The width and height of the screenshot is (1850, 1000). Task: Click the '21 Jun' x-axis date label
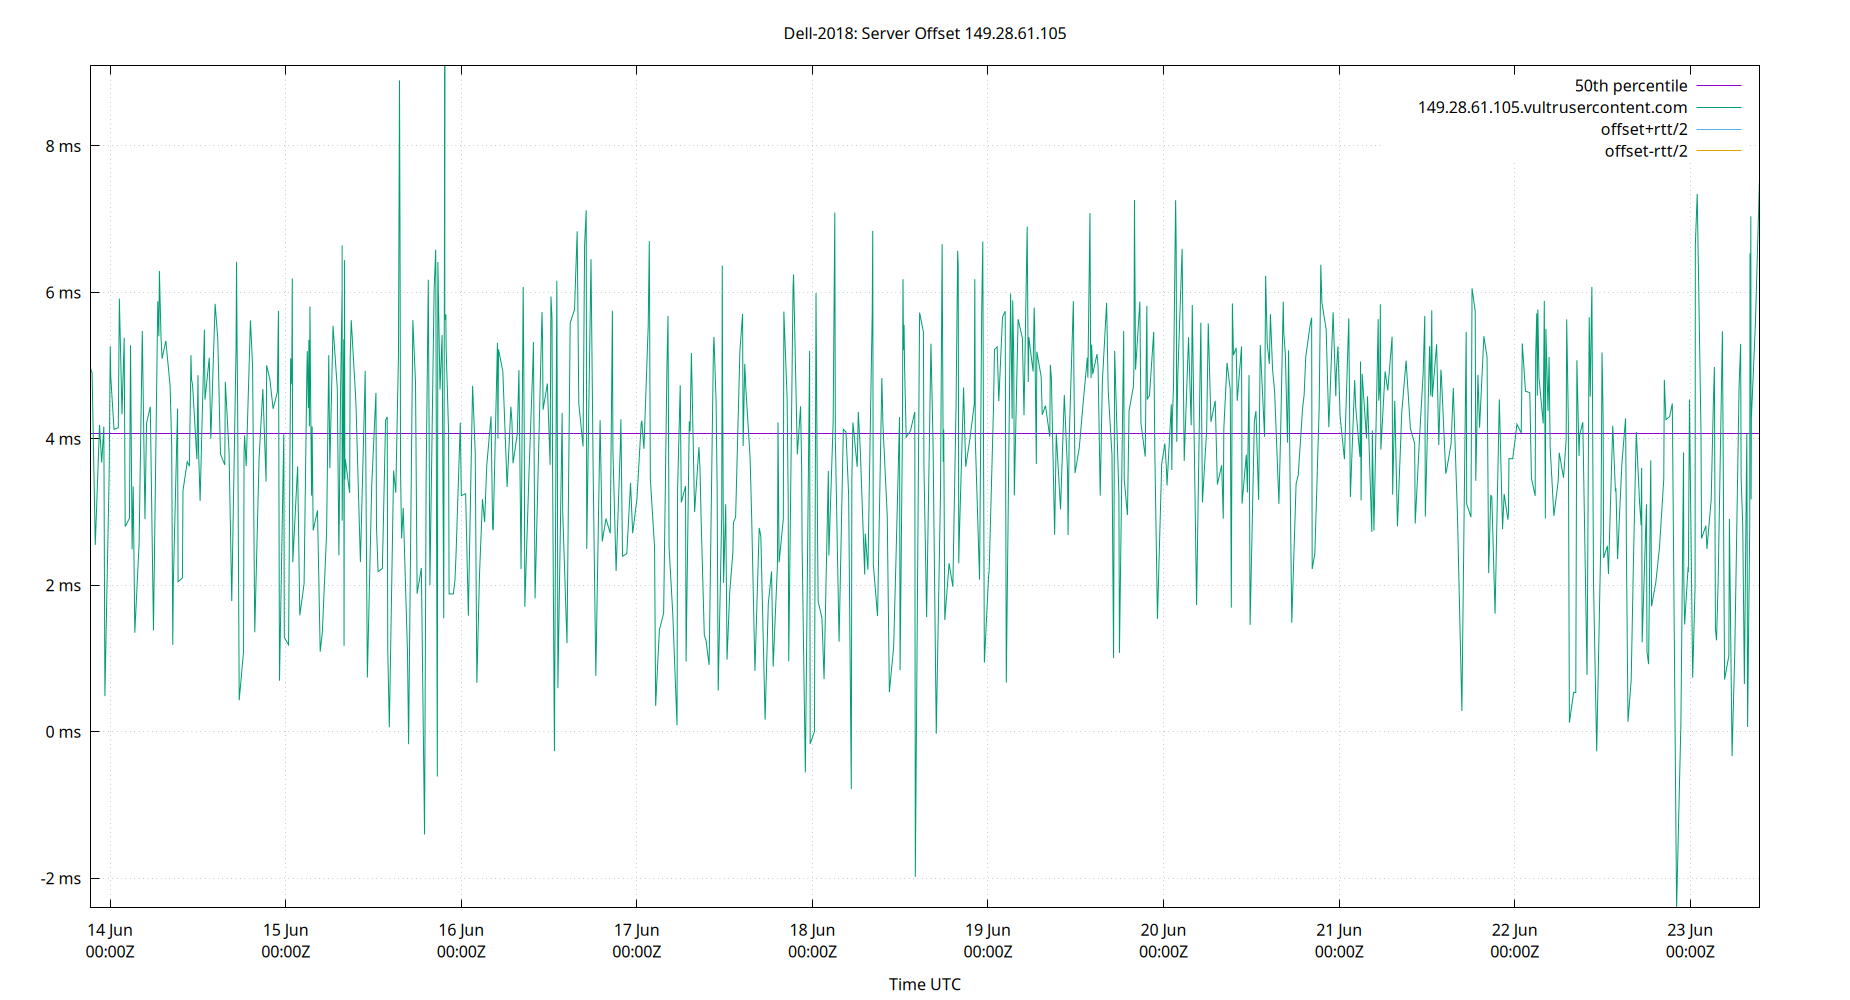point(1339,930)
